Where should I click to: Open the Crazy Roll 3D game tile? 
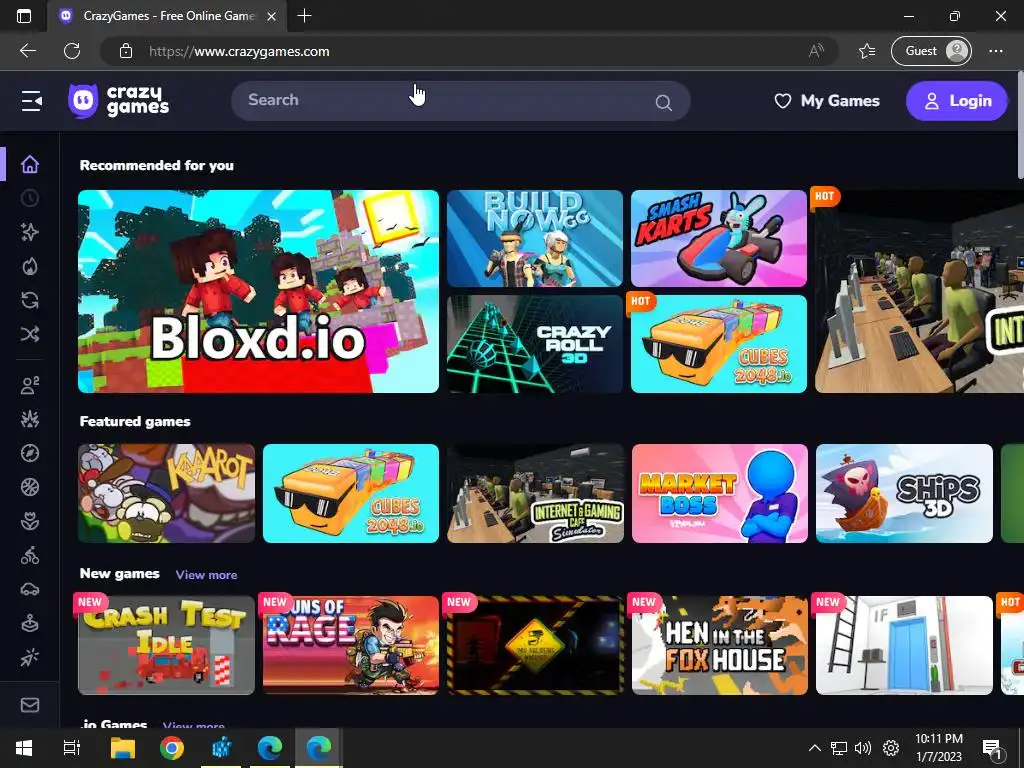535,344
